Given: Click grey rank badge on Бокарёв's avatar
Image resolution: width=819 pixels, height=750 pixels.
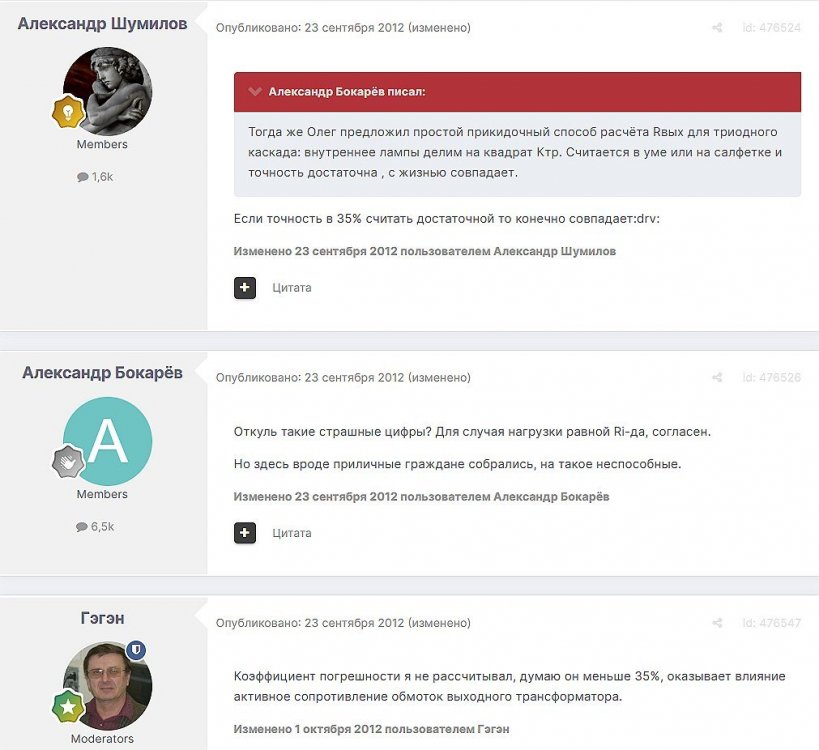Looking at the screenshot, I should click(67, 461).
